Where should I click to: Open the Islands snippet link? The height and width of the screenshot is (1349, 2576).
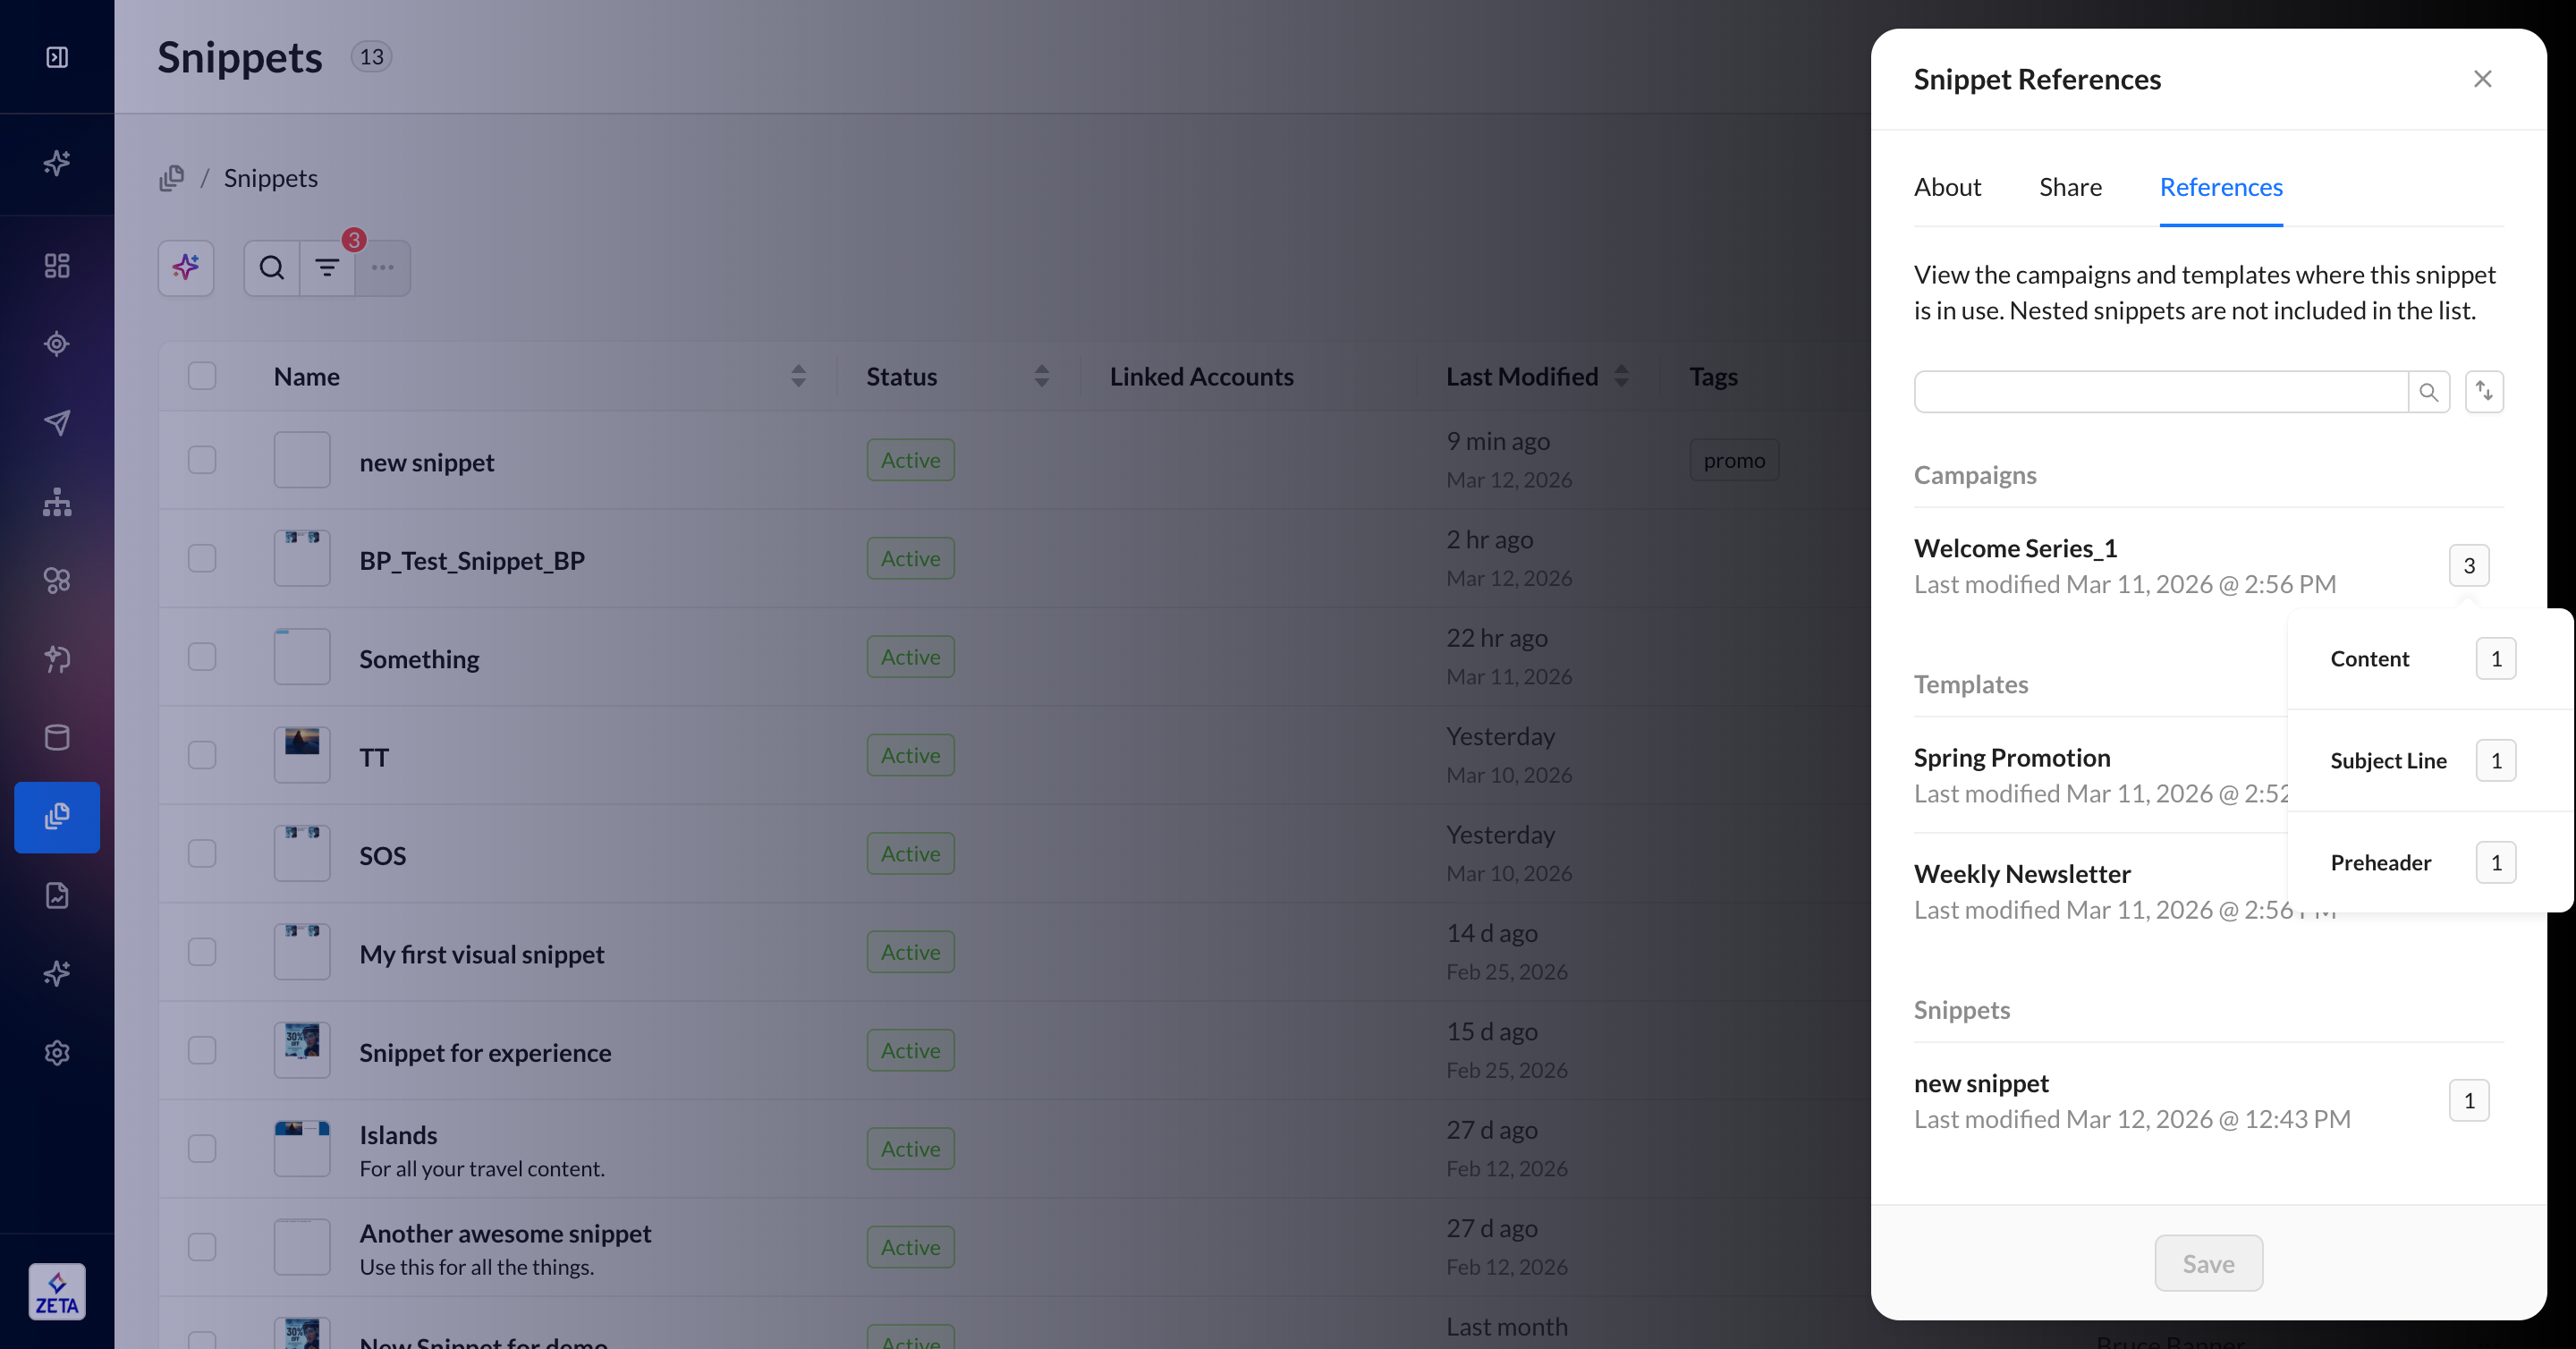398,1134
